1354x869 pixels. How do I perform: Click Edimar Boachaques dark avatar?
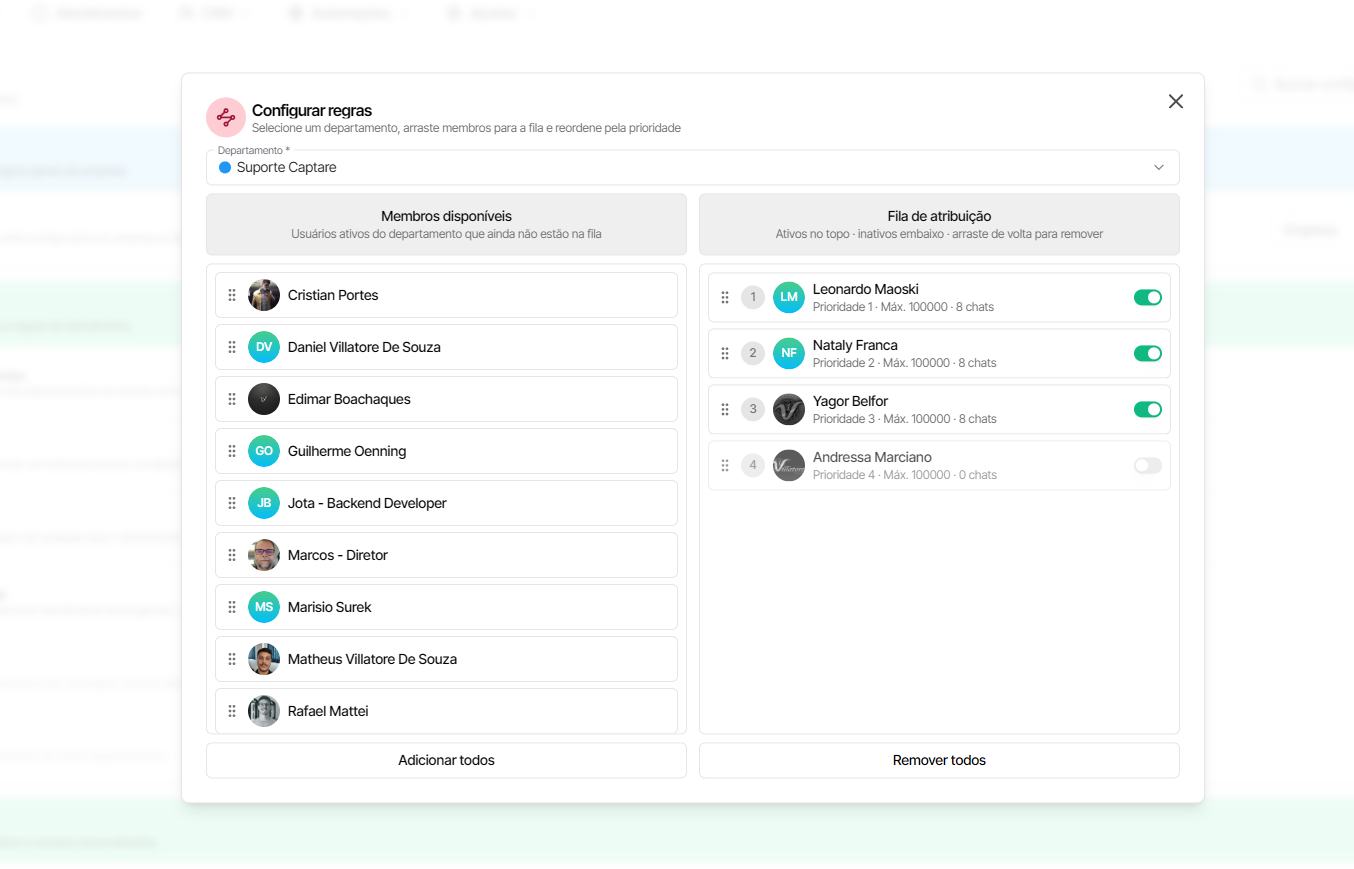tap(264, 399)
